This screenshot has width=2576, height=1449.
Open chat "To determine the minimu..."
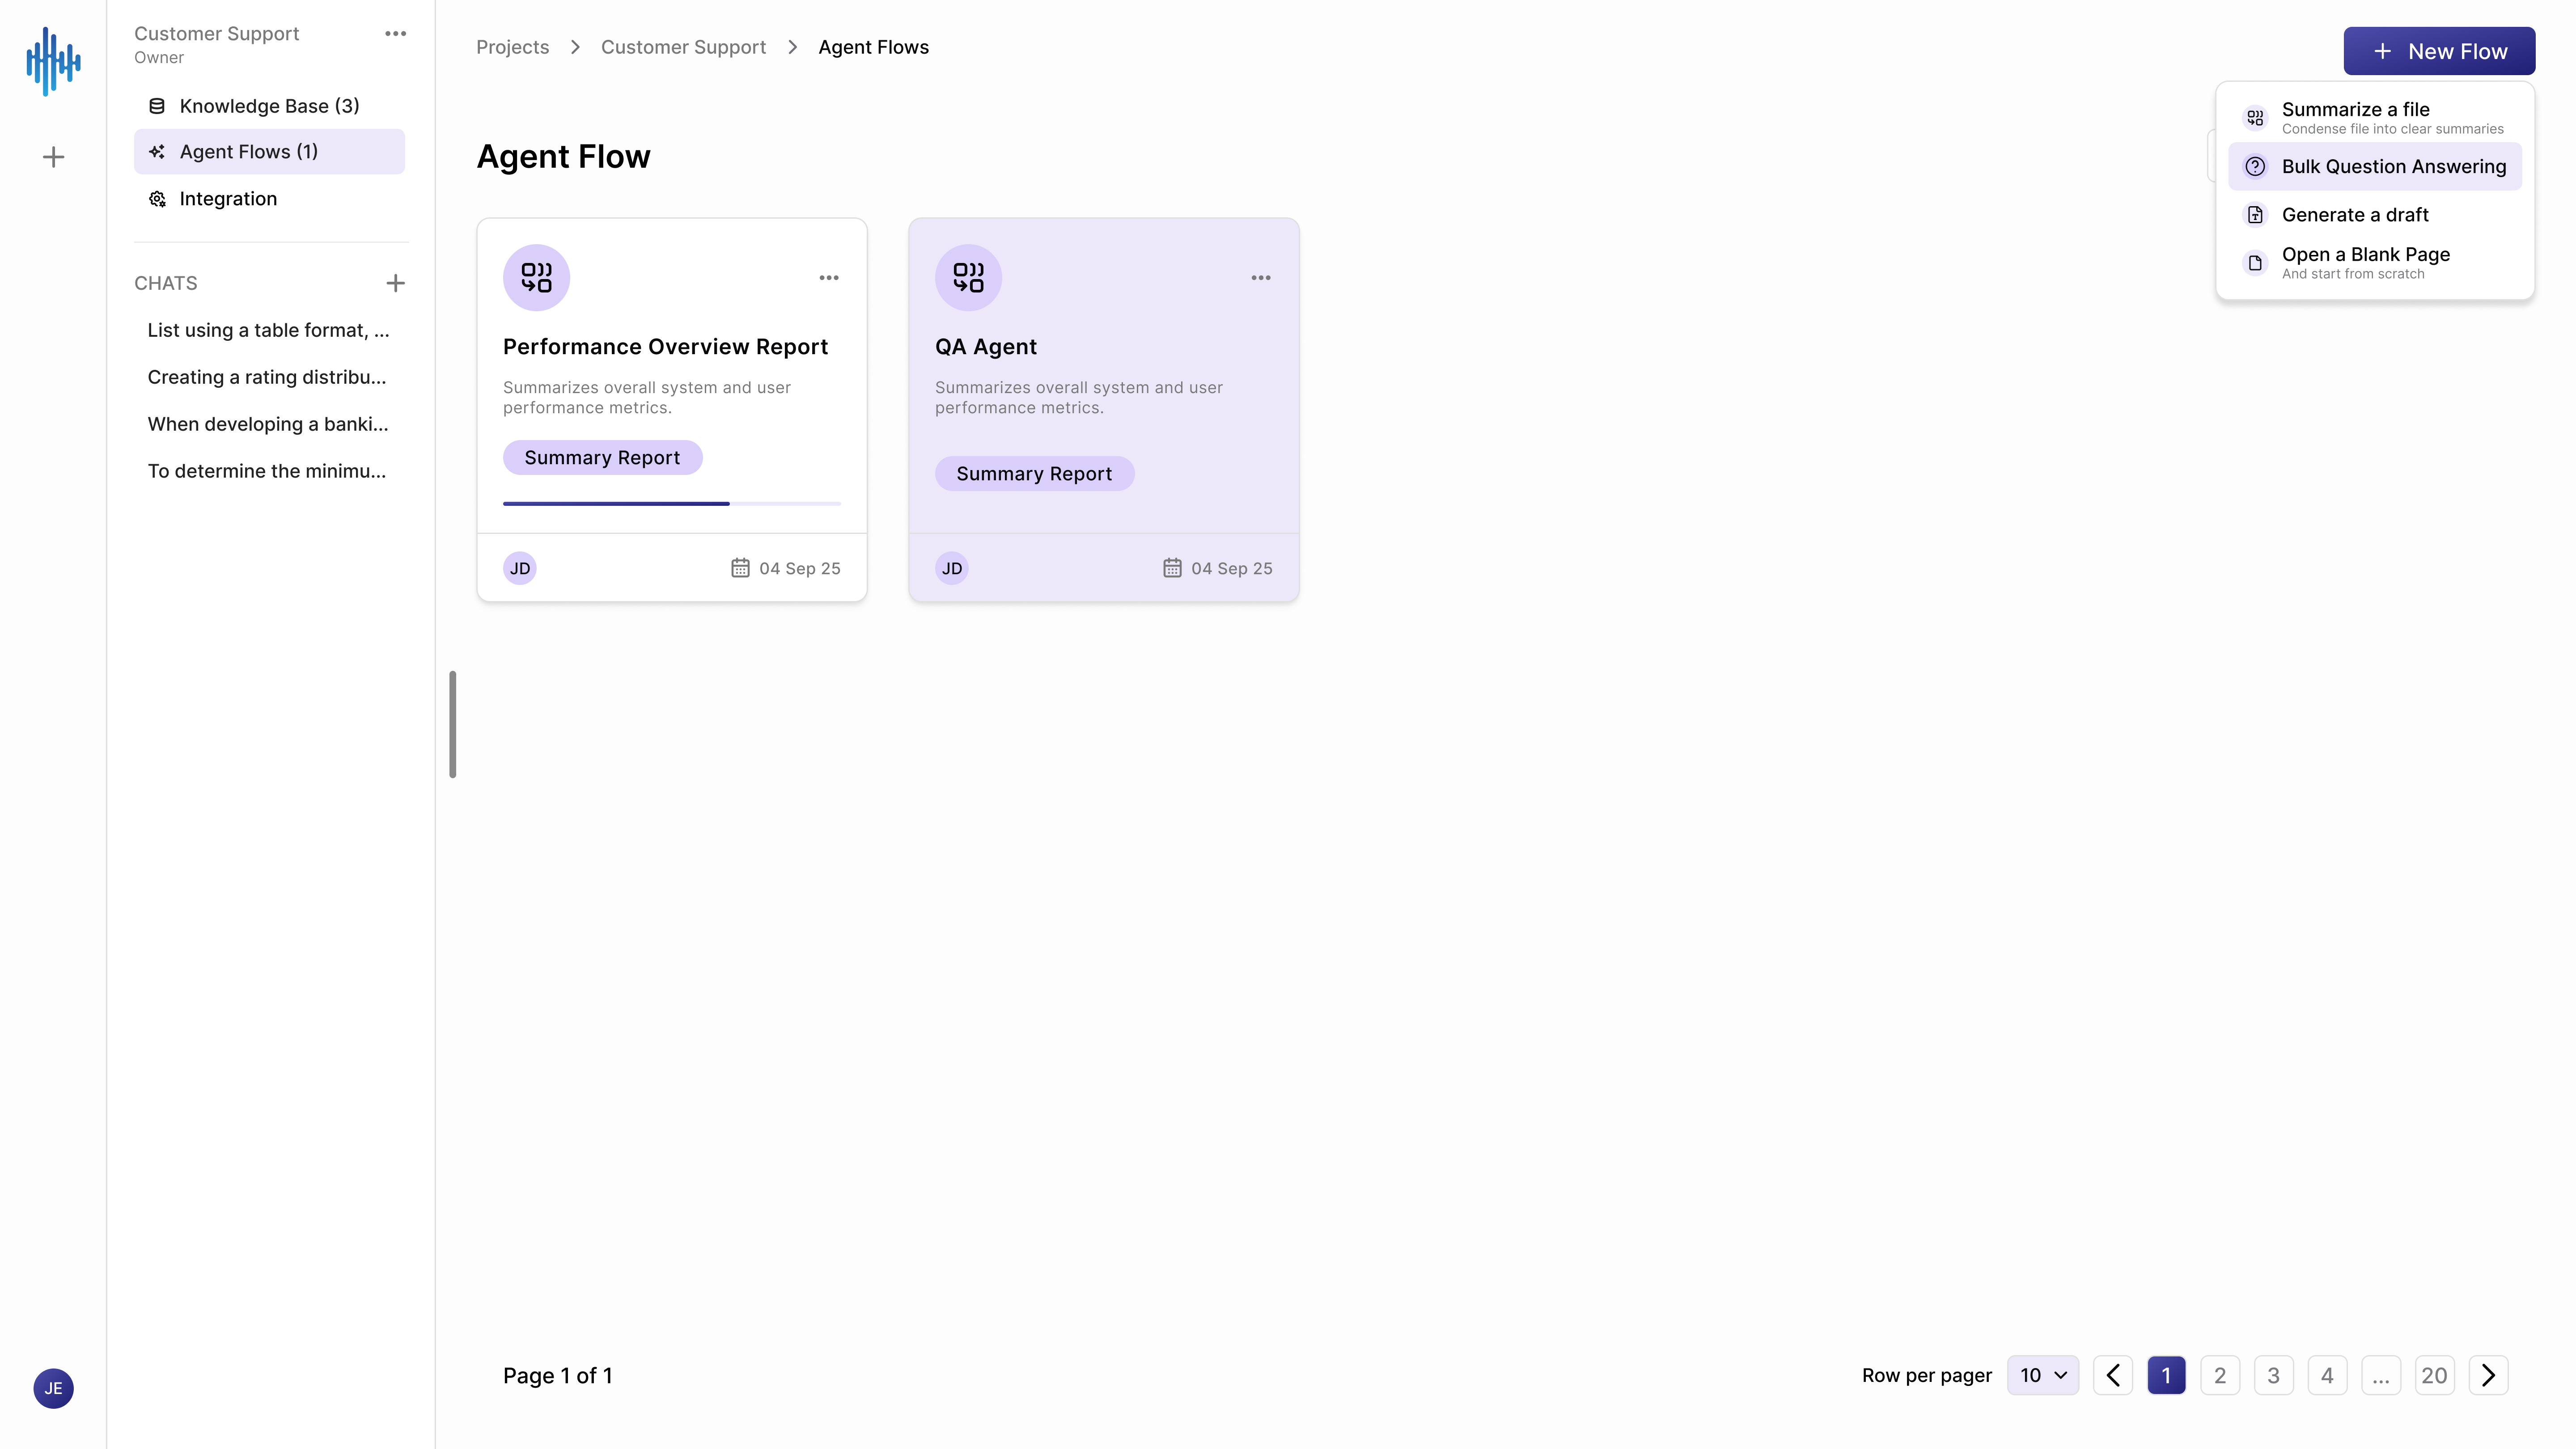[x=266, y=472]
